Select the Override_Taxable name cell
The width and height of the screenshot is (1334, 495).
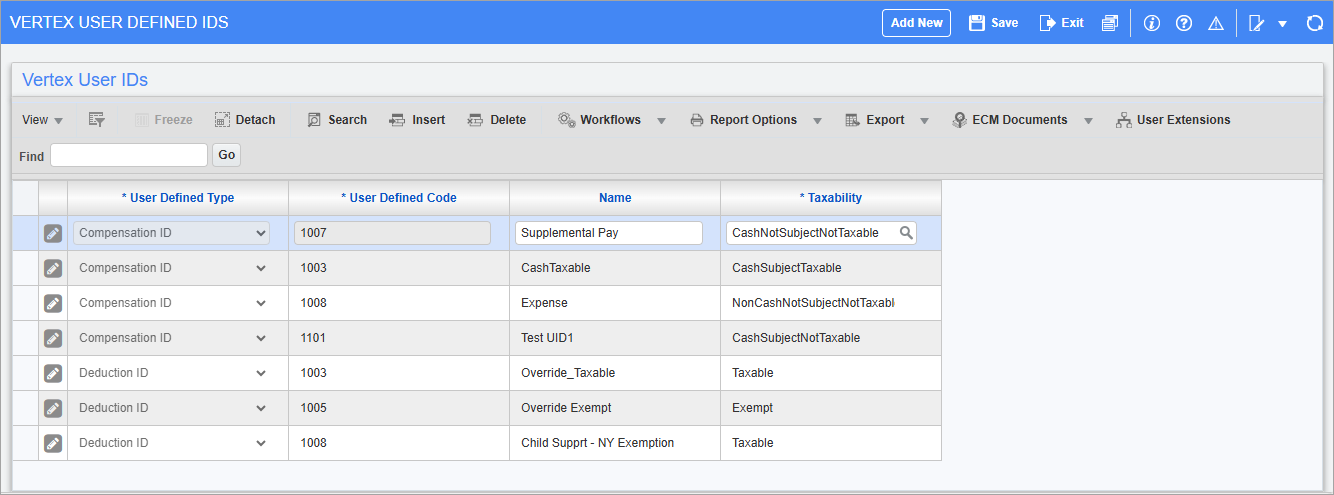615,373
